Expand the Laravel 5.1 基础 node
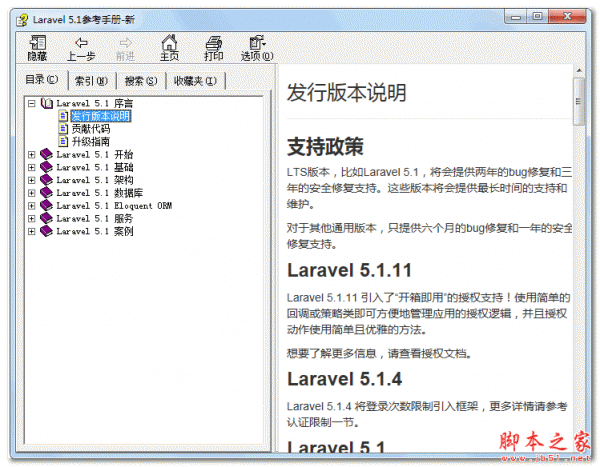 (32, 167)
